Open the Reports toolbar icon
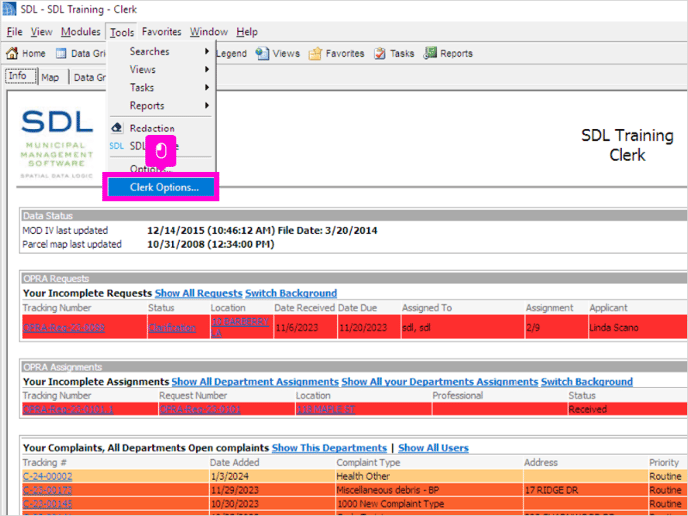The image size is (688, 516). coord(430,53)
